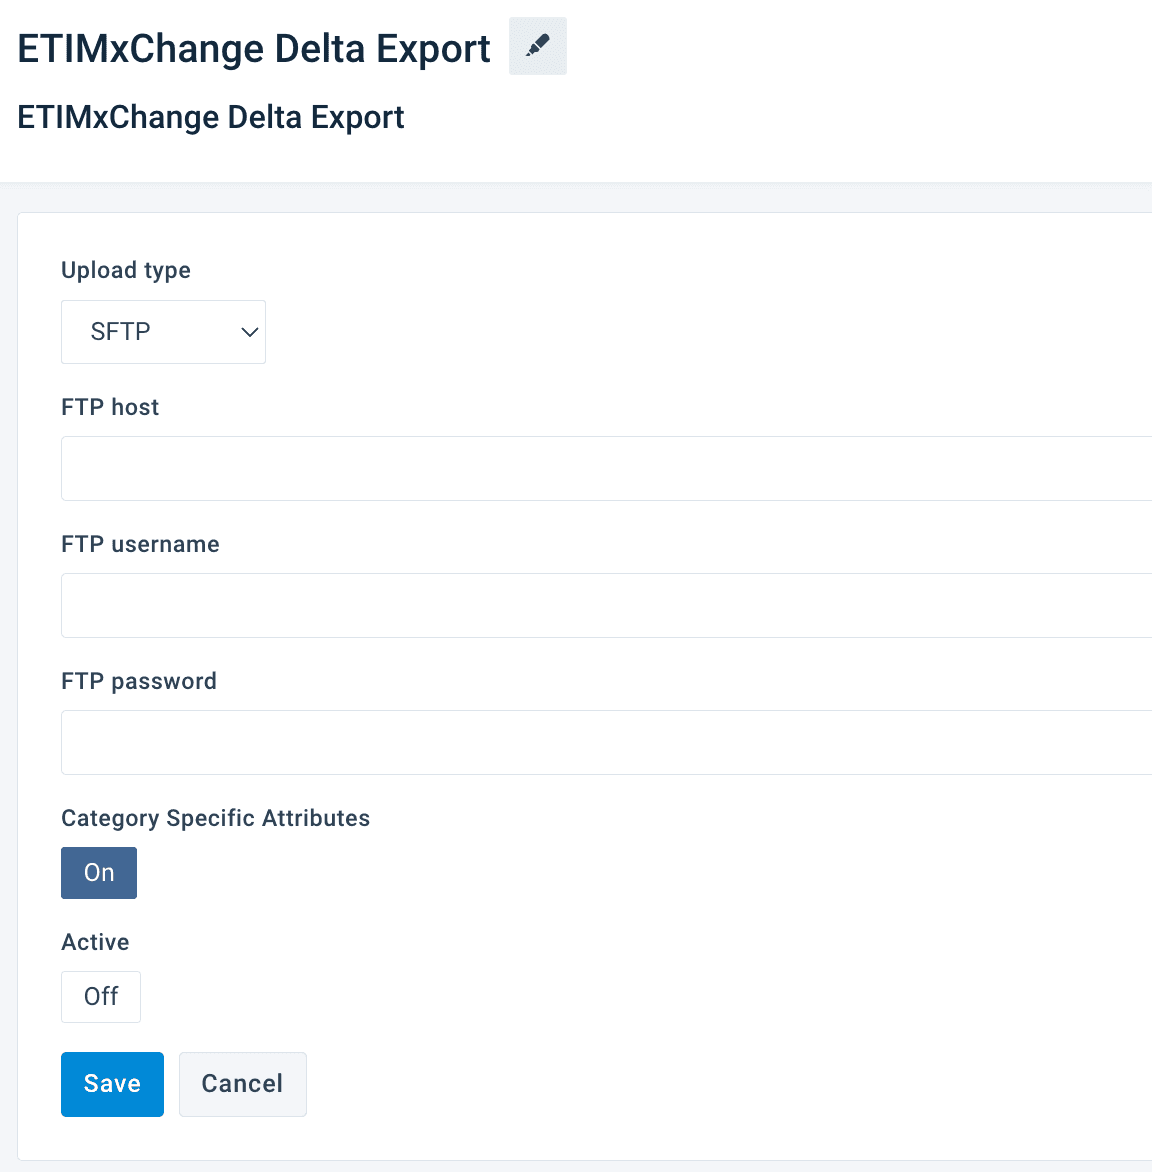This screenshot has width=1152, height=1172.
Task: Enable the Active toggle showing Off
Action: 101,997
